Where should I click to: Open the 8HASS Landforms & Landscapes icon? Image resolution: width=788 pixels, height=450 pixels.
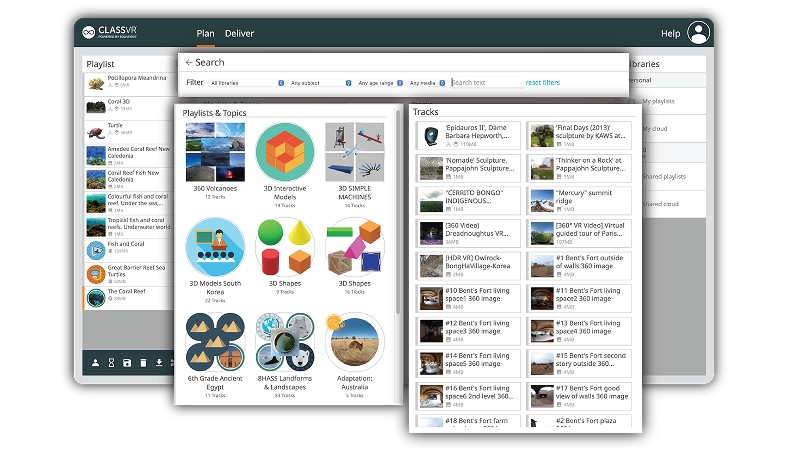pyautogui.click(x=285, y=342)
